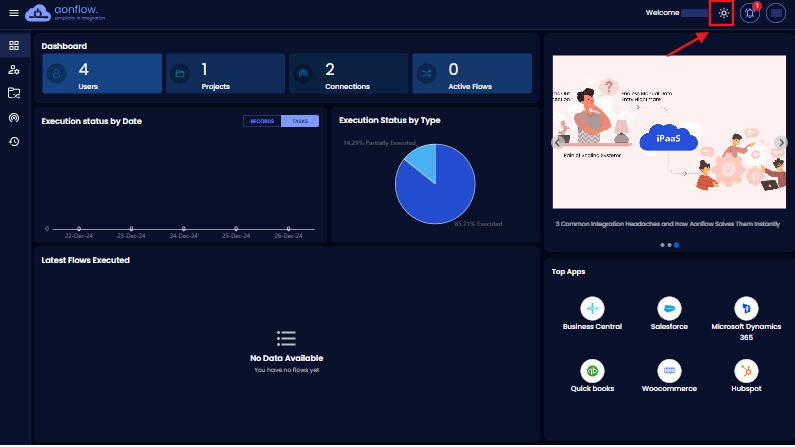Click the Hubspot app icon
The height and width of the screenshot is (447, 795).
click(x=745, y=371)
